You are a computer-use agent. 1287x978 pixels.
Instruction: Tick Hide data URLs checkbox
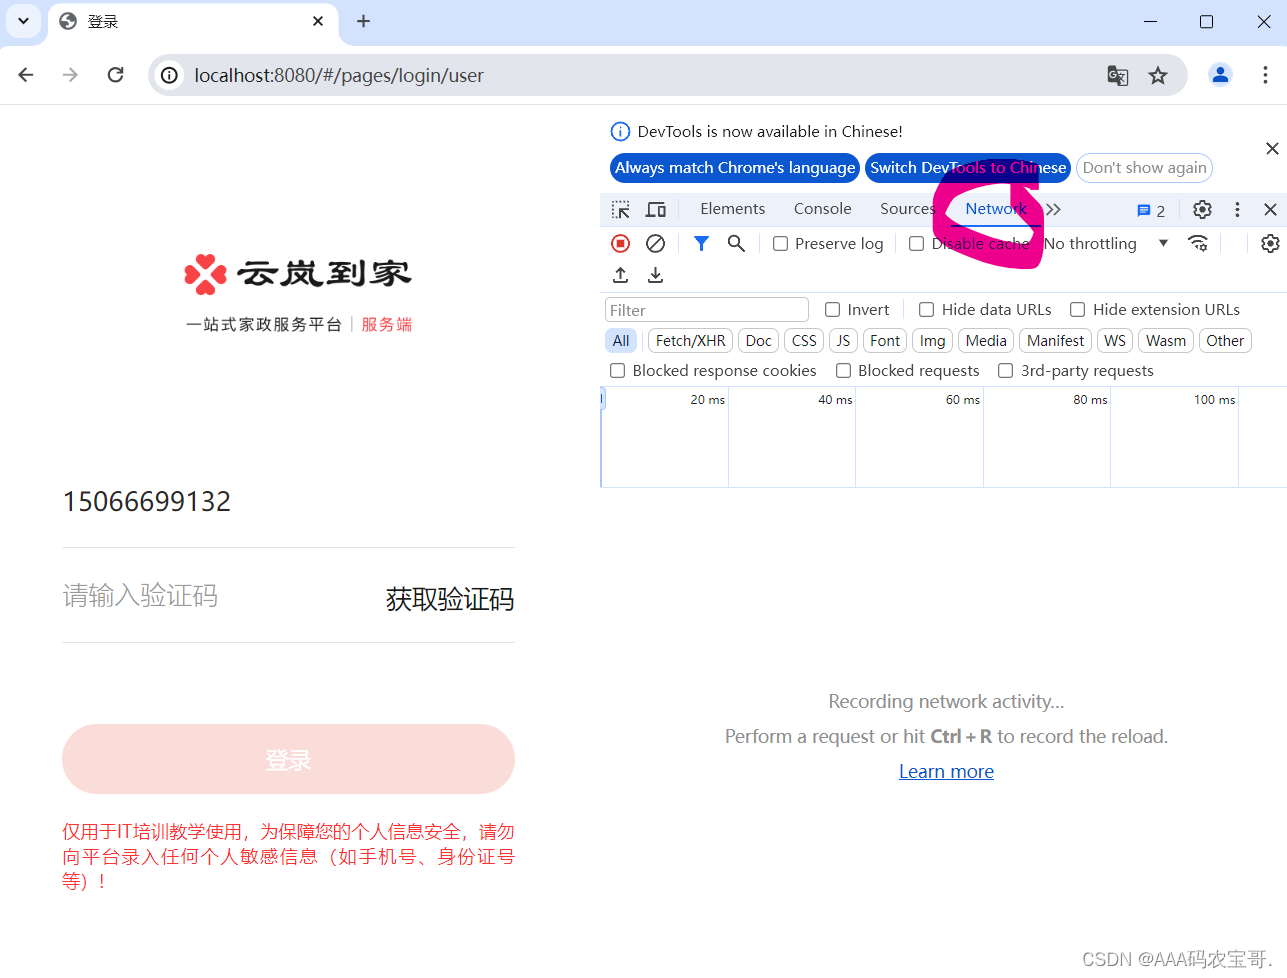(927, 310)
